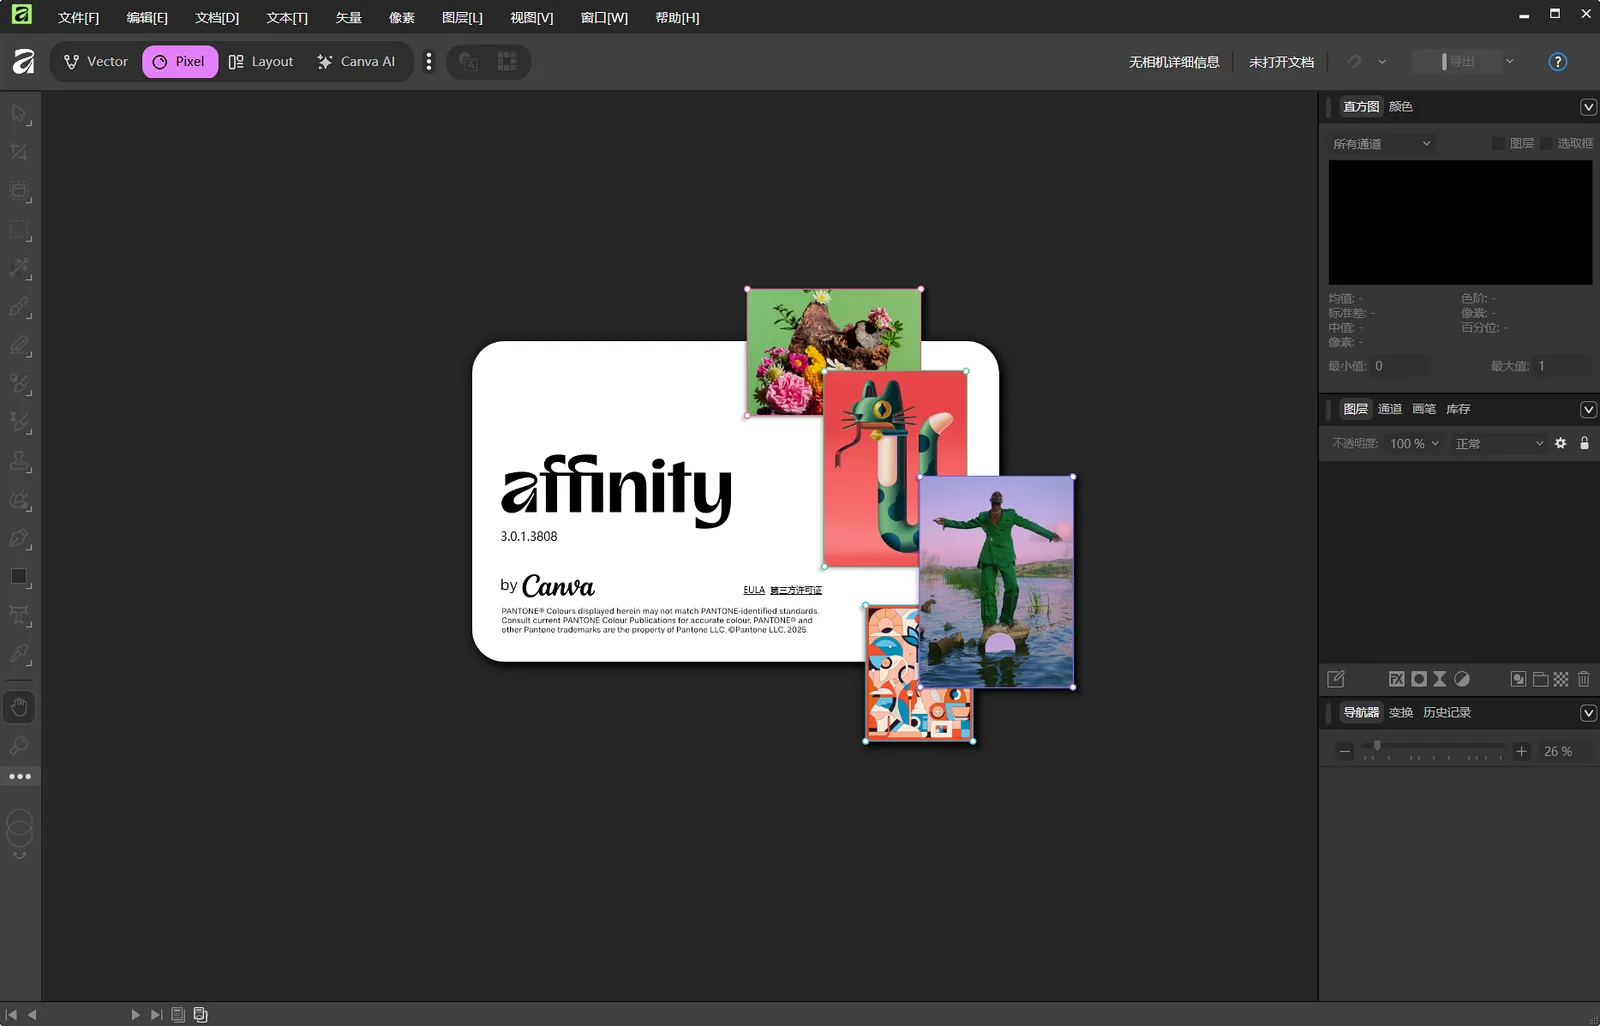Open the 帮助[H] menu
Image resolution: width=1600 pixels, height=1026 pixels.
[x=677, y=17]
